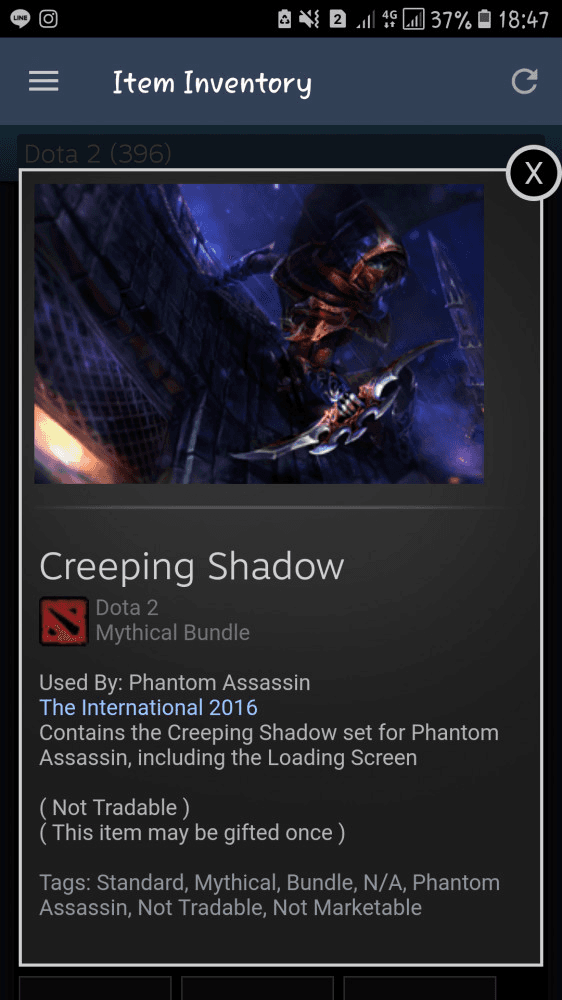
Task: Select the middle inventory tile below the popup
Action: point(257,988)
